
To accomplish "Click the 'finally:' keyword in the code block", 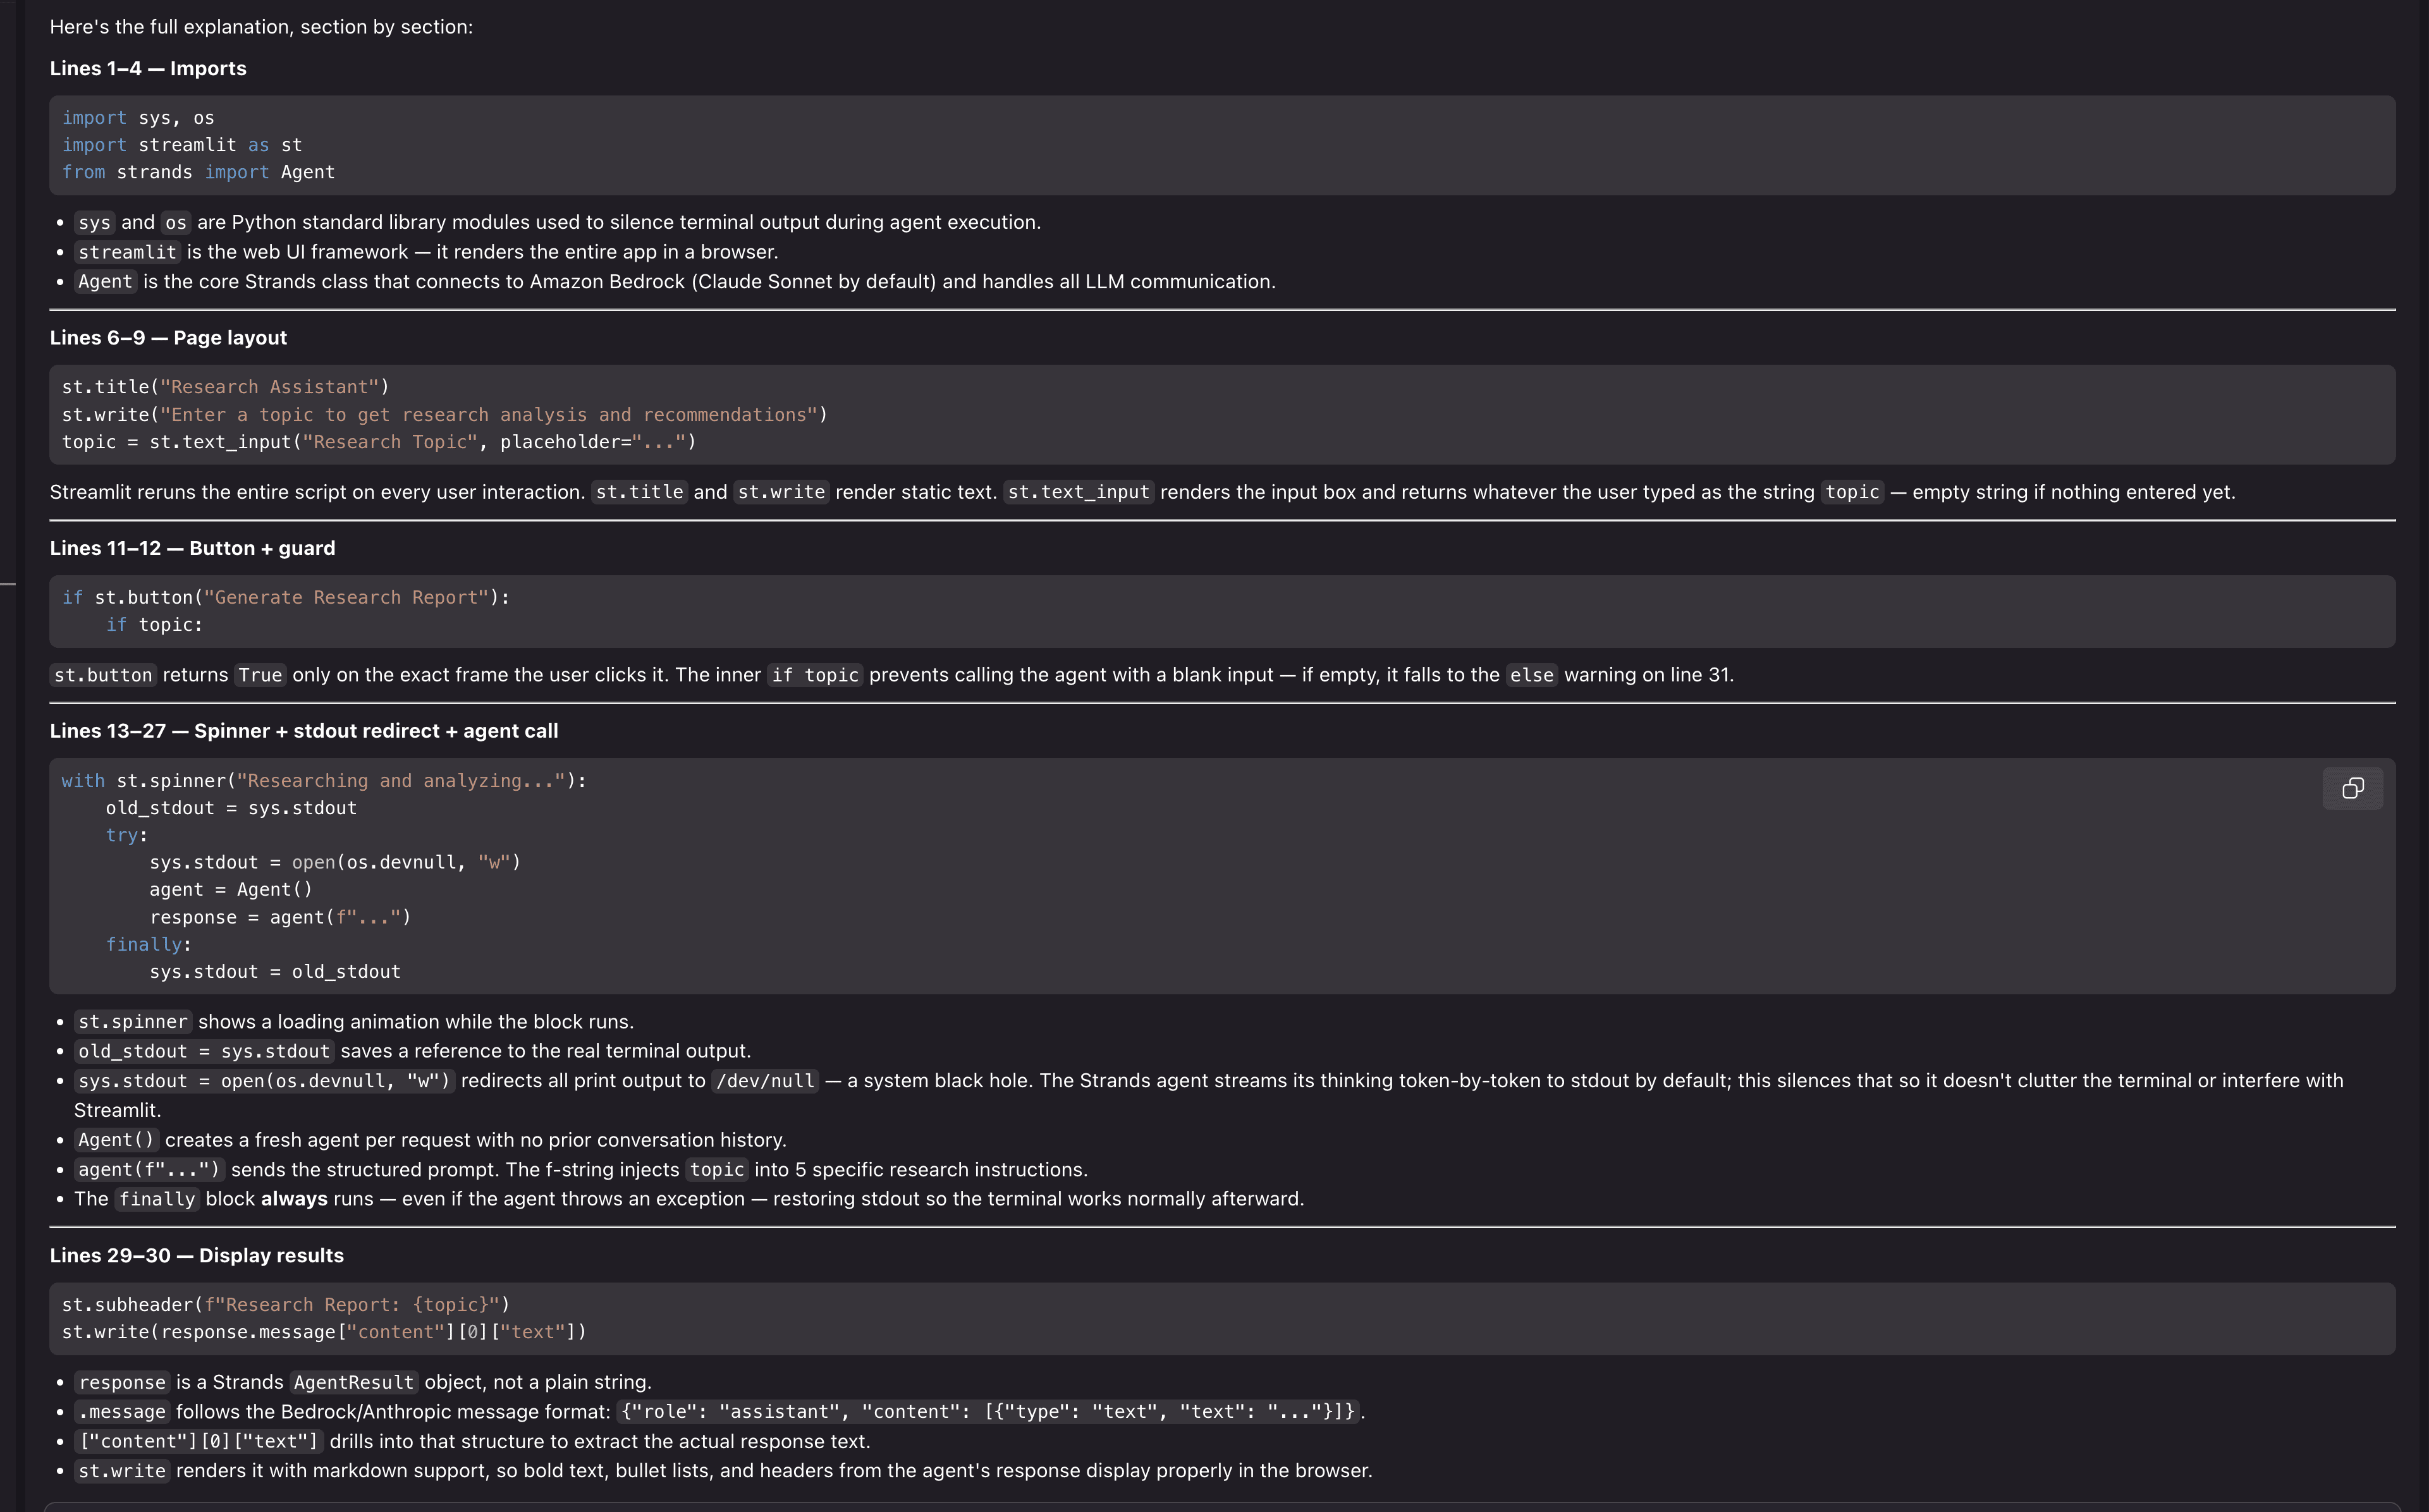I will tap(148, 944).
